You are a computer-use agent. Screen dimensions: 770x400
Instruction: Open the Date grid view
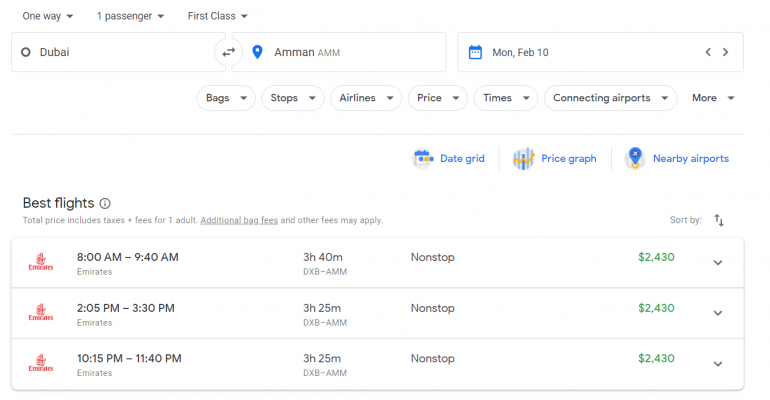(449, 158)
